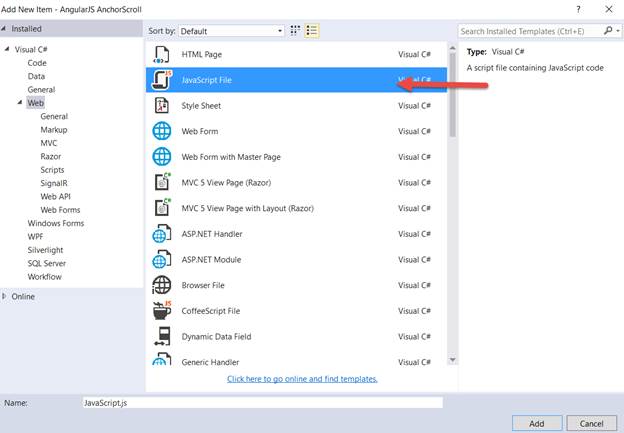Click the Style Sheet template name
This screenshot has height=433, width=624.
(x=201, y=106)
